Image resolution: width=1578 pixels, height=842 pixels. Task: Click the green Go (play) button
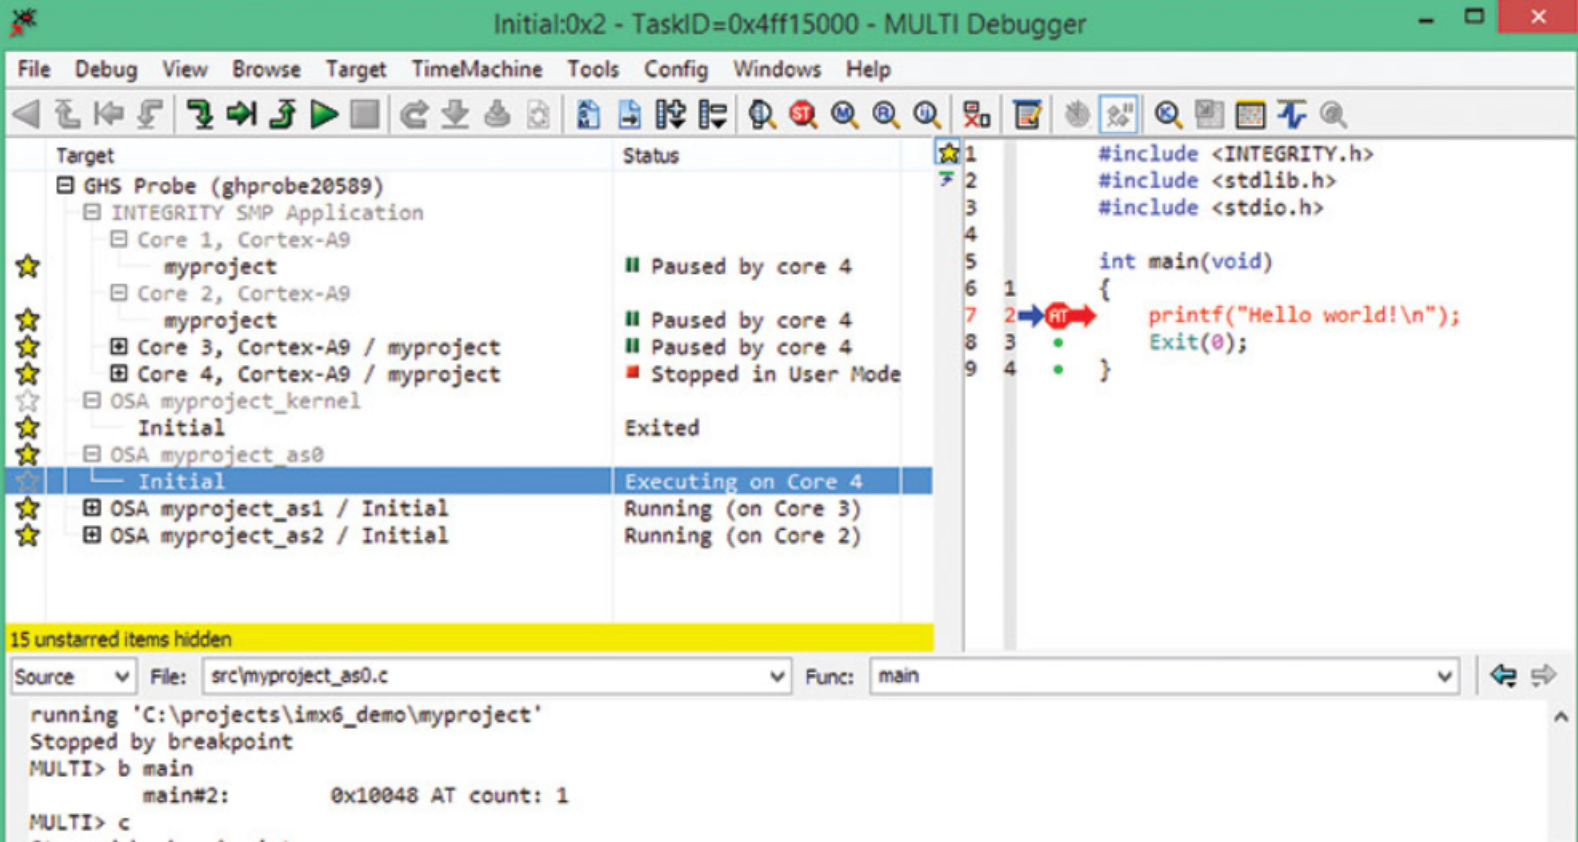click(x=323, y=114)
